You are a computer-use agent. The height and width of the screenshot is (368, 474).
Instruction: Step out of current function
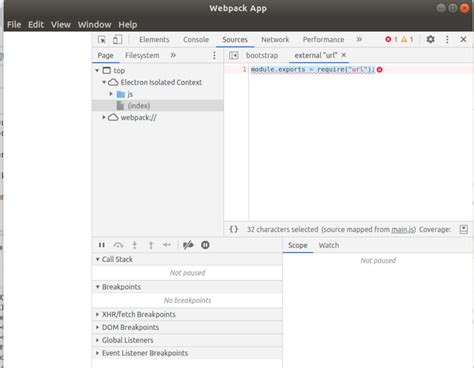tap(151, 245)
